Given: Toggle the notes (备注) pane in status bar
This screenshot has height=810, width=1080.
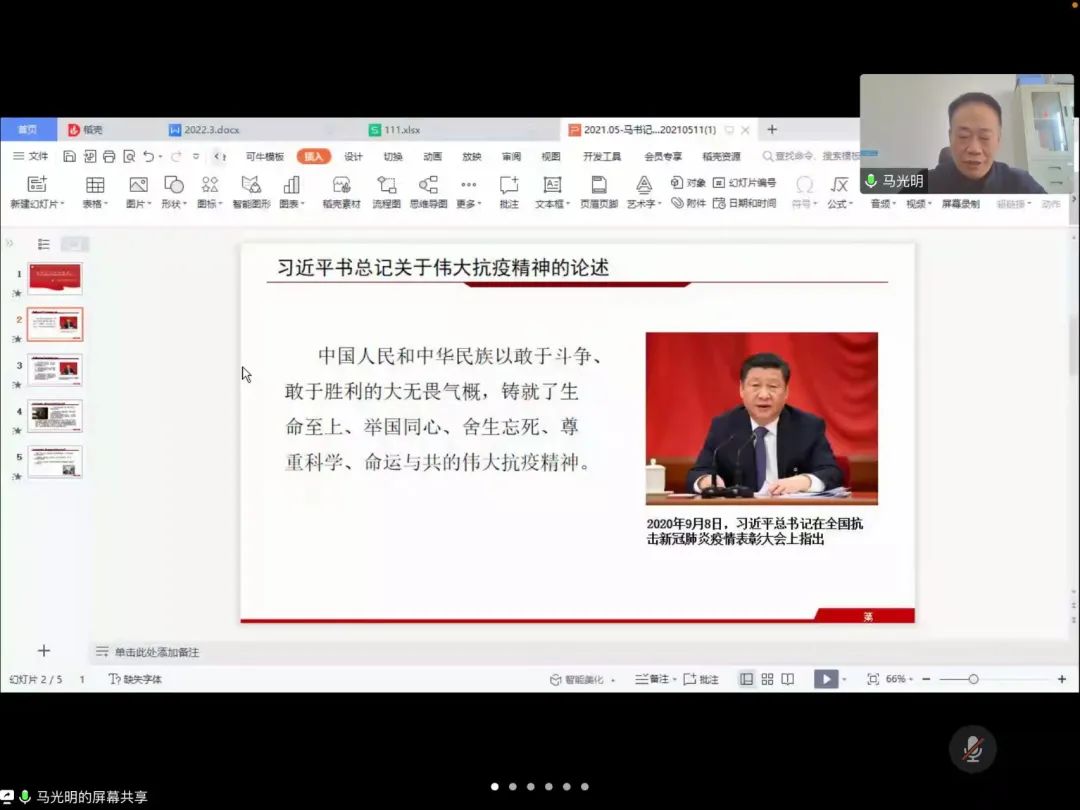Looking at the screenshot, I should 653,679.
